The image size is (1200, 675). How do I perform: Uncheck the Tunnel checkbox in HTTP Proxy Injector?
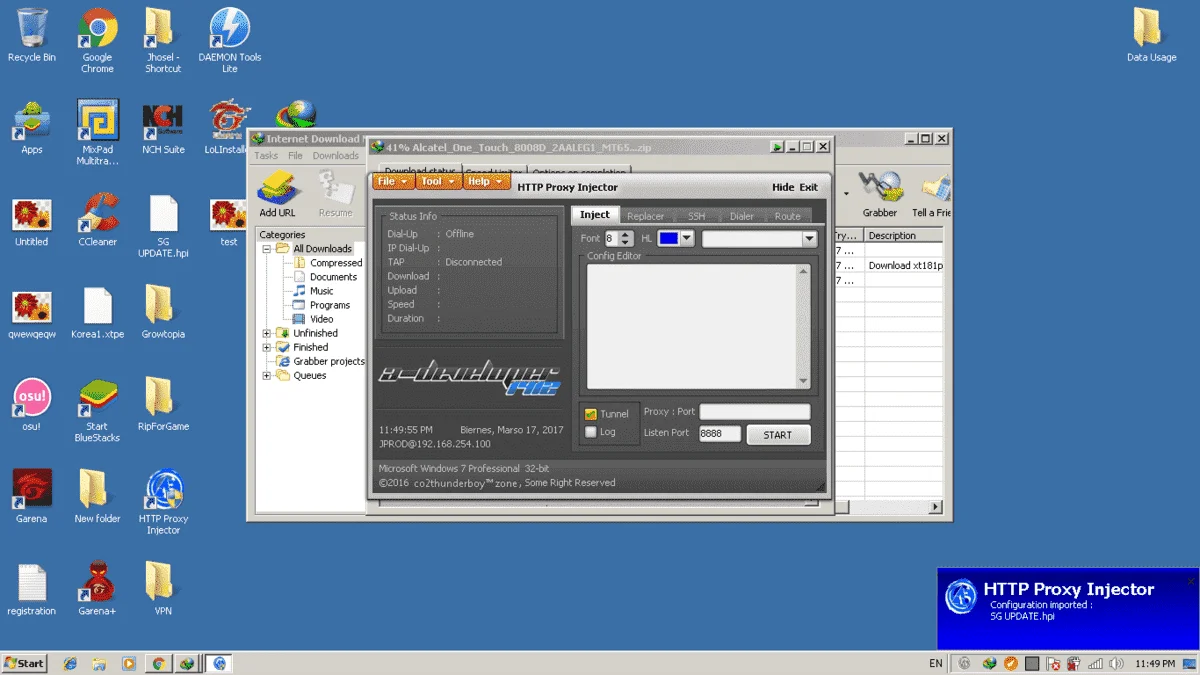tap(591, 414)
